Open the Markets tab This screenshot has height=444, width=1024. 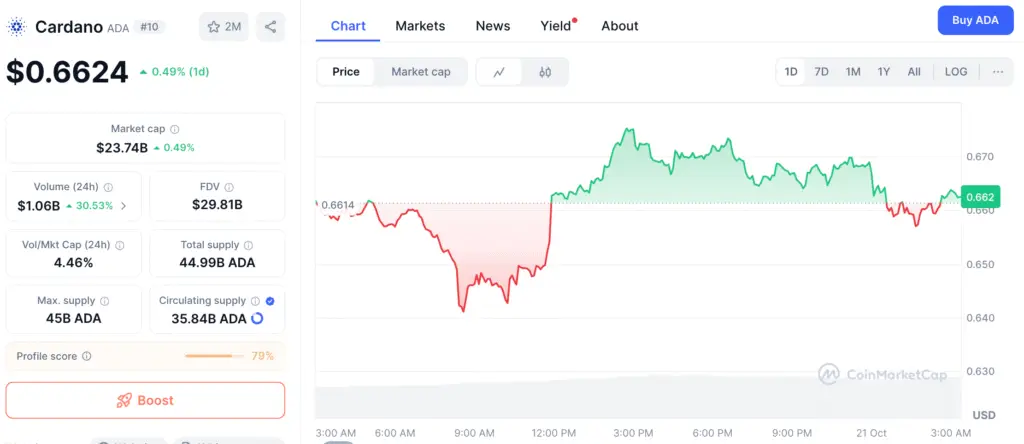click(x=420, y=26)
